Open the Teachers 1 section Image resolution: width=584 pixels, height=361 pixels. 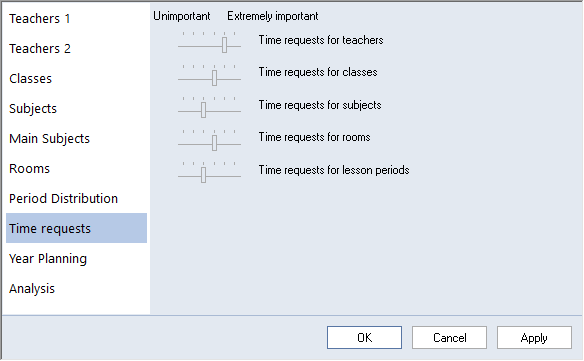(x=76, y=18)
